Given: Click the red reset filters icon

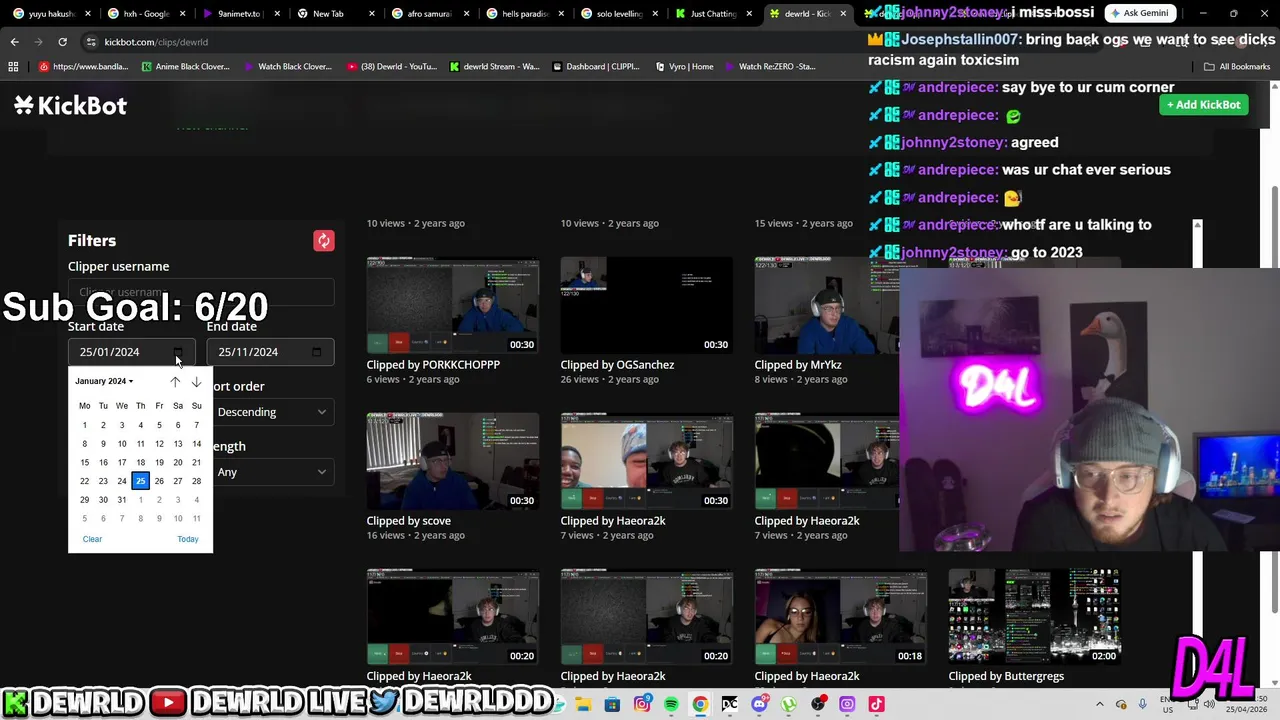Looking at the screenshot, I should [323, 241].
